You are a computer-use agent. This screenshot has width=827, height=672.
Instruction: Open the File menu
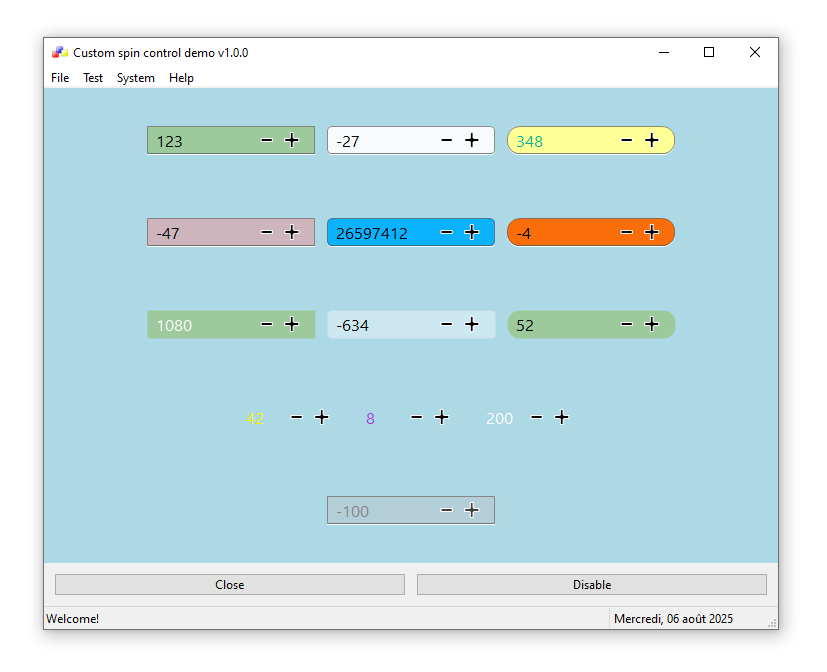tap(60, 78)
